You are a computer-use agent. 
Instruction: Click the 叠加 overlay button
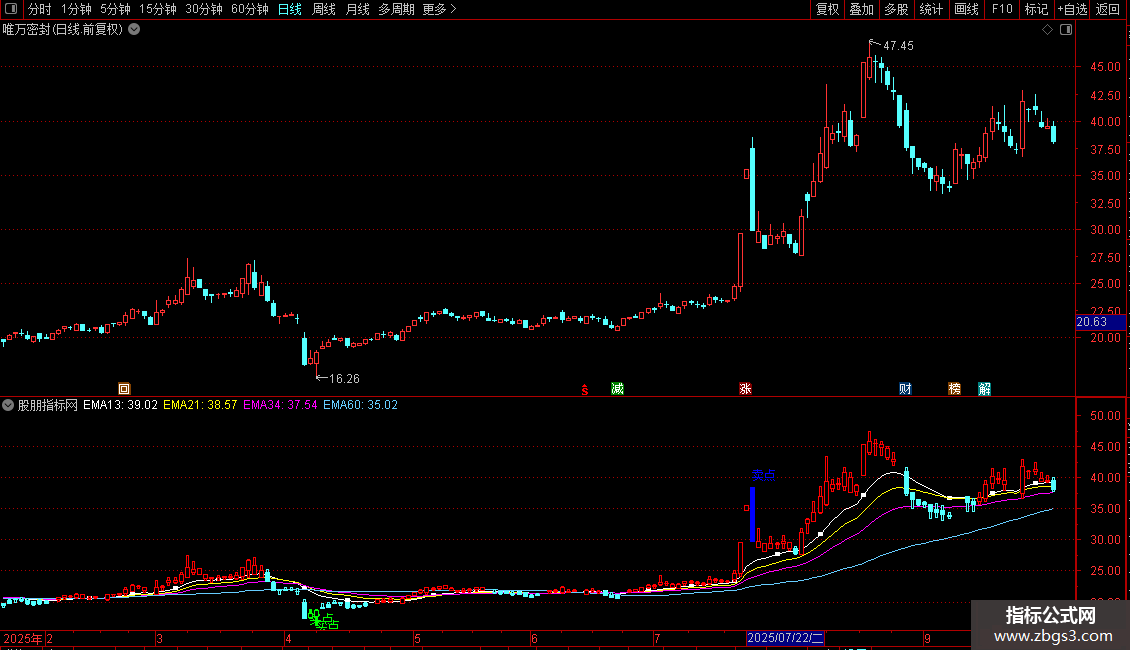(x=862, y=9)
